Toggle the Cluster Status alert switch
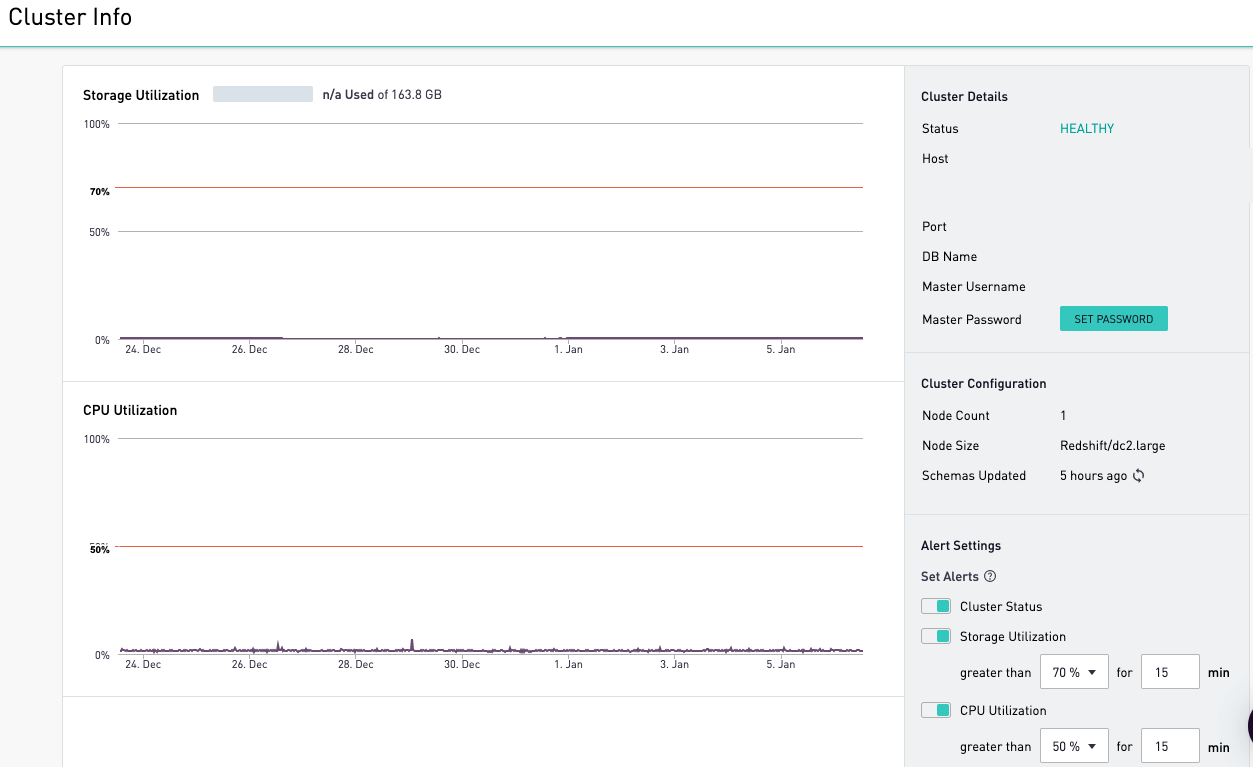 (936, 606)
